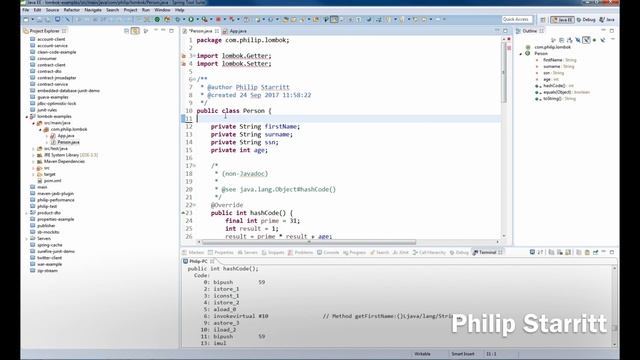
Task: Open the Window menu
Action: coord(162,10)
